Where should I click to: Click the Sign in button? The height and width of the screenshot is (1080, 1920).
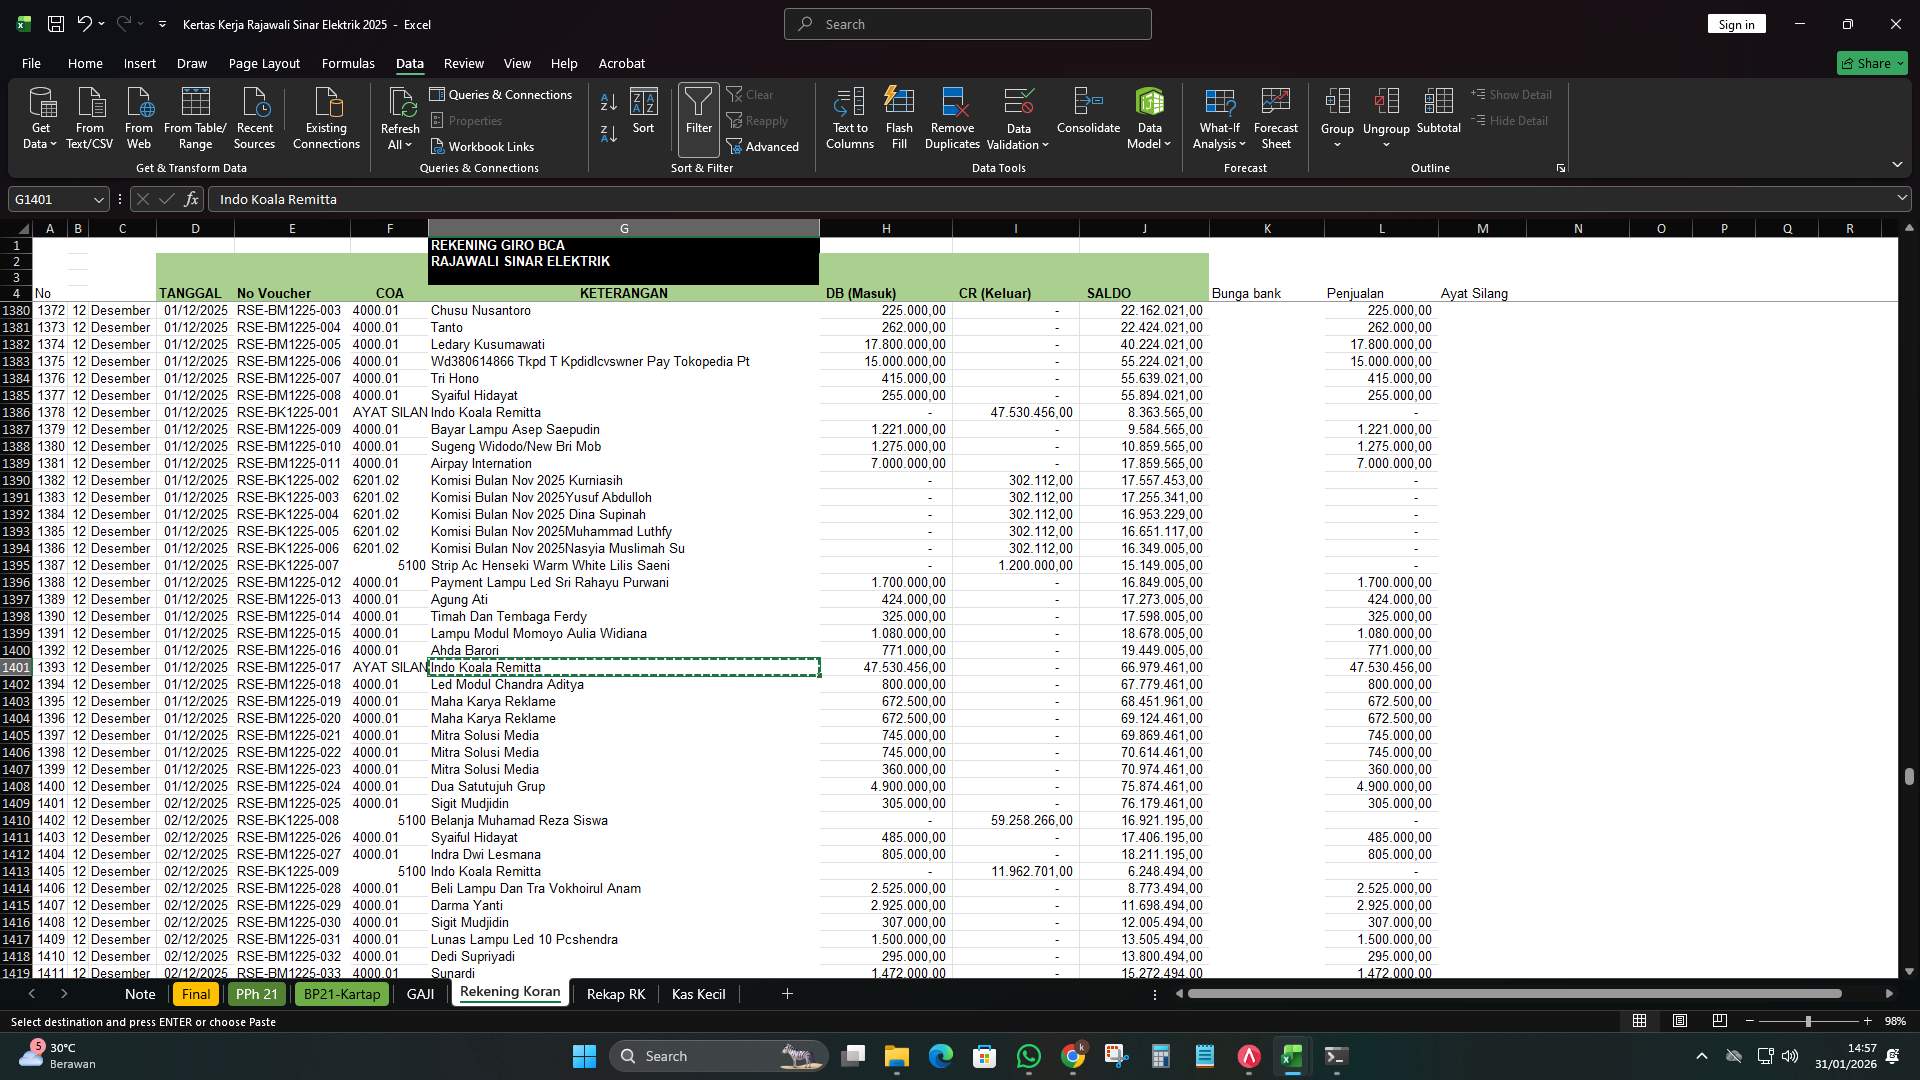(x=1736, y=23)
